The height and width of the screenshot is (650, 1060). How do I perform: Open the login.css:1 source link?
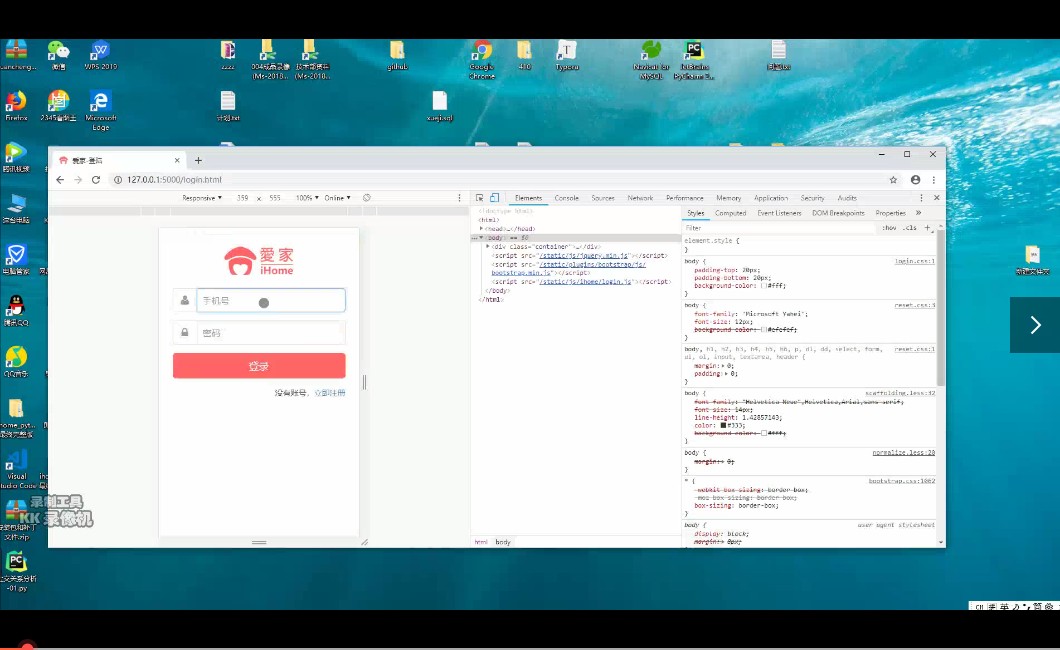915,261
